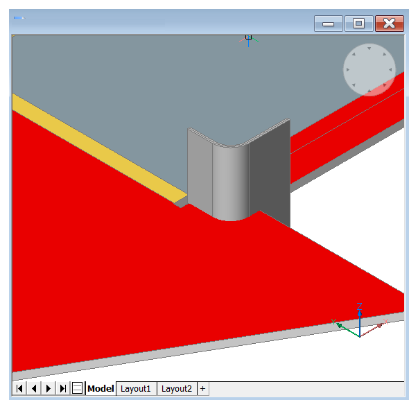Go to previous layout tab arrow
The height and width of the screenshot is (405, 410).
tap(34, 388)
